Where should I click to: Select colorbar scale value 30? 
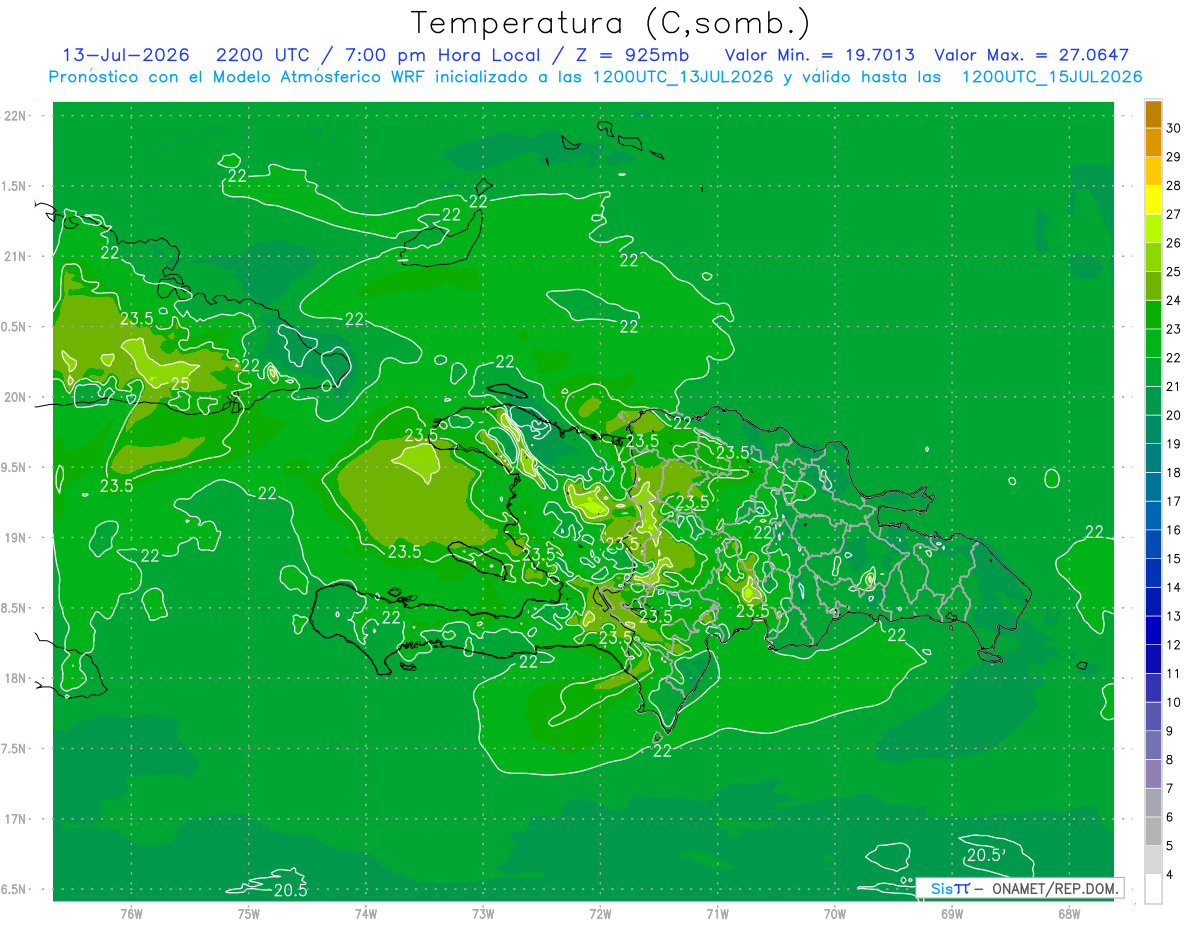(1174, 128)
